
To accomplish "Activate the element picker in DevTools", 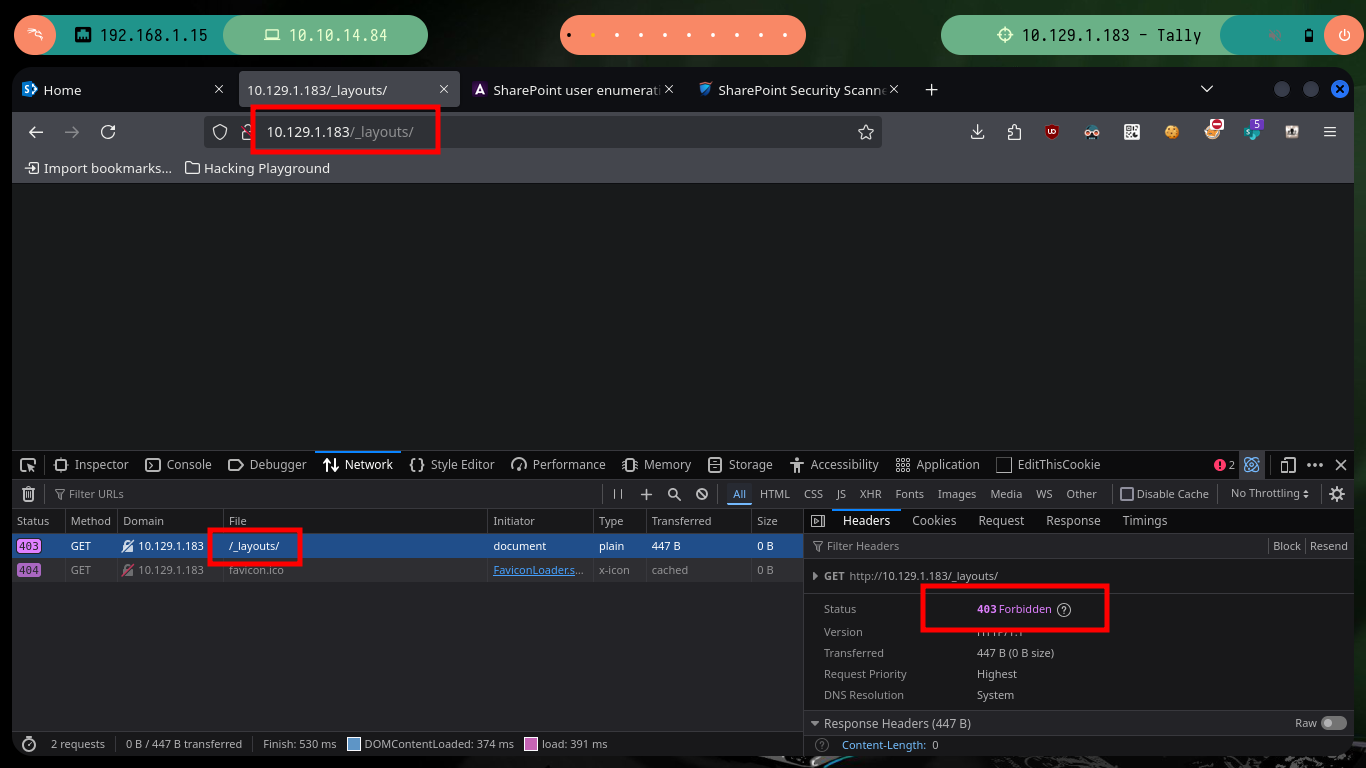I will (x=28, y=465).
